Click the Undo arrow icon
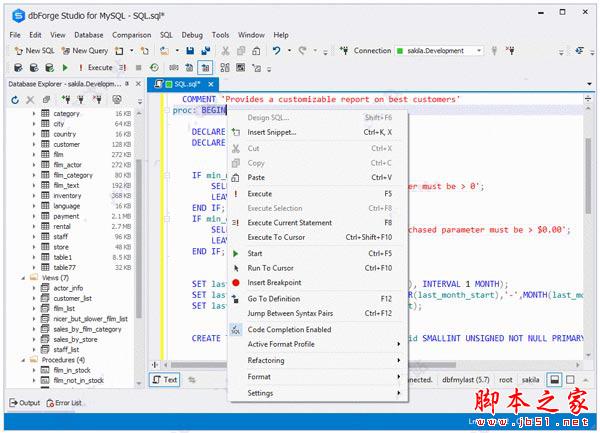This screenshot has width=600, height=433. click(x=276, y=50)
